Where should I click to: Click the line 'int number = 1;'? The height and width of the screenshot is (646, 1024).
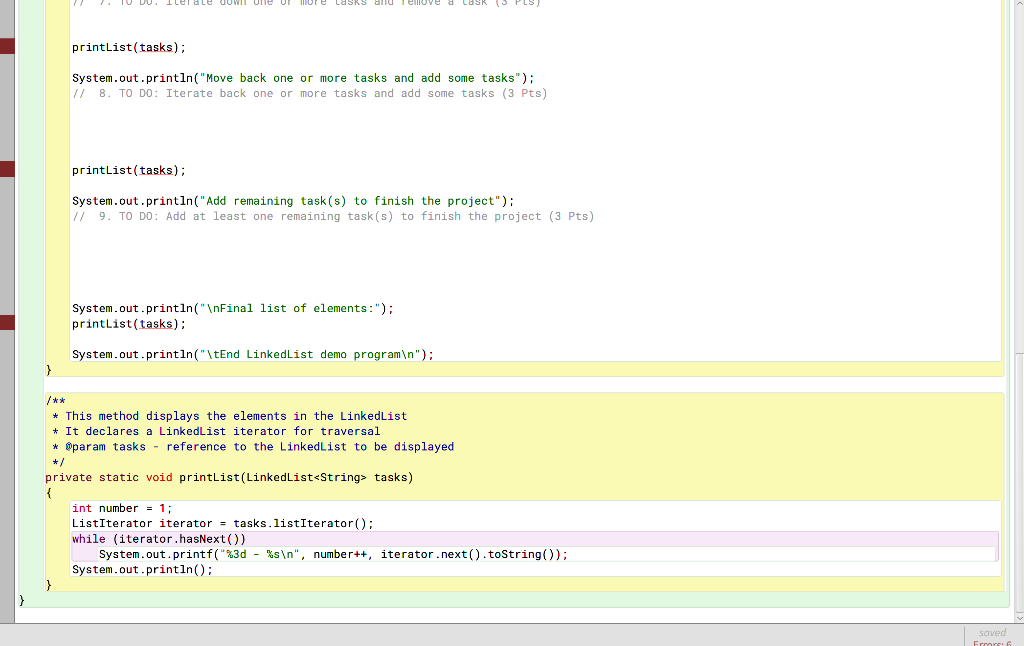(122, 508)
